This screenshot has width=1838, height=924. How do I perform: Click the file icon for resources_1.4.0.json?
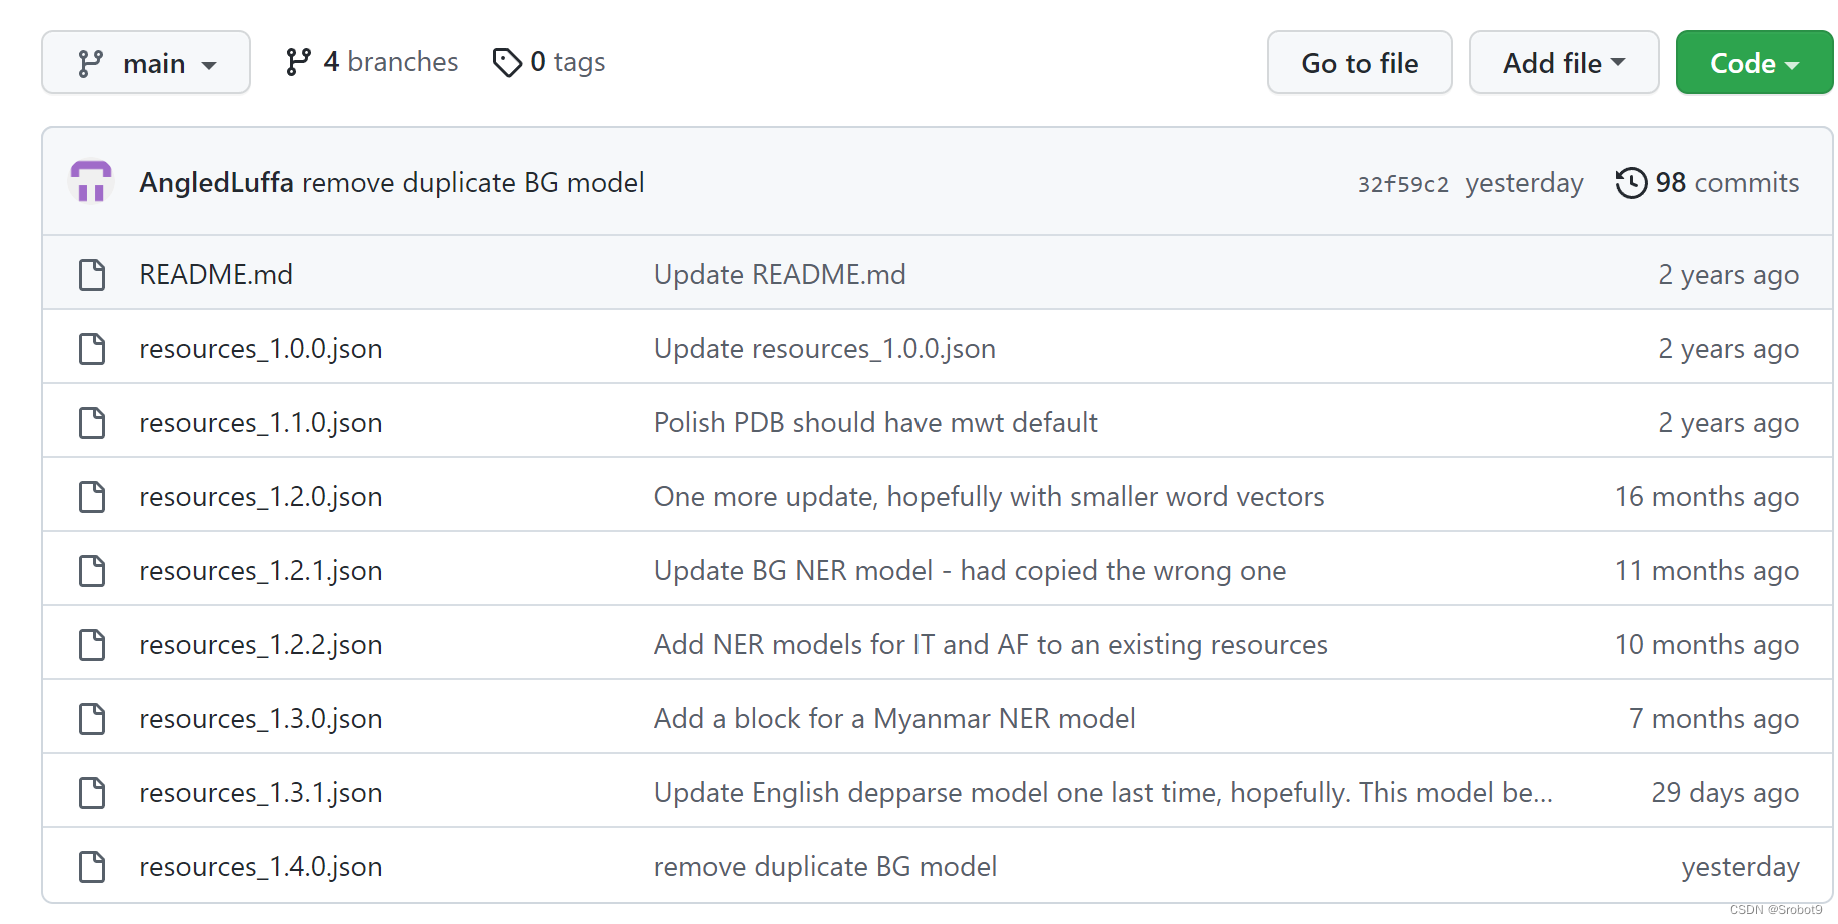(92, 866)
